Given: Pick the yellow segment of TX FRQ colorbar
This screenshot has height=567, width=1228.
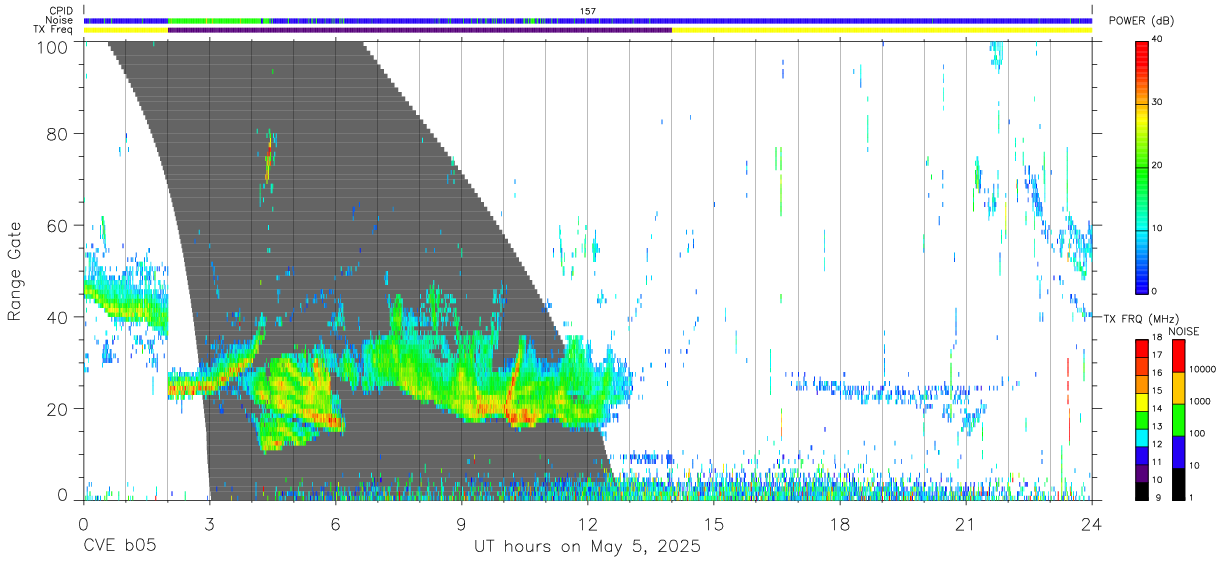Looking at the screenshot, I should click(x=1142, y=401).
